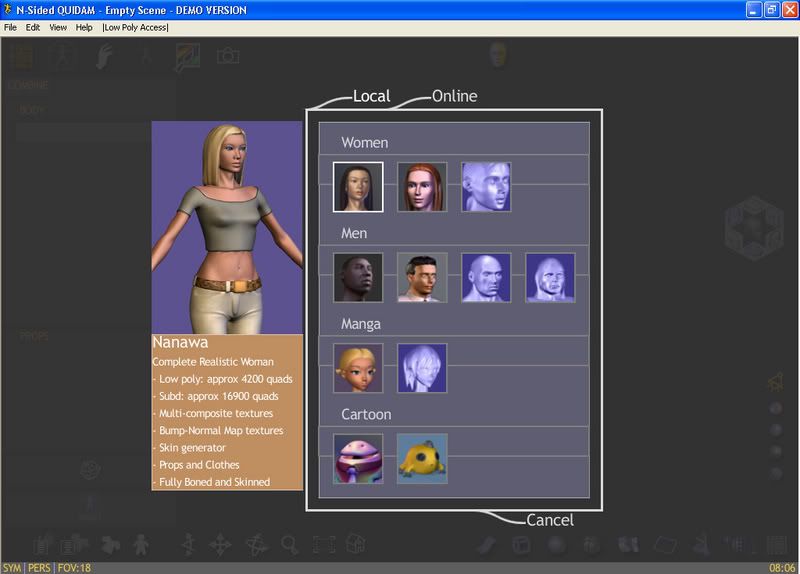This screenshot has width=800, height=574.
Task: Click the dimmed head icon at top
Action: 498,55
